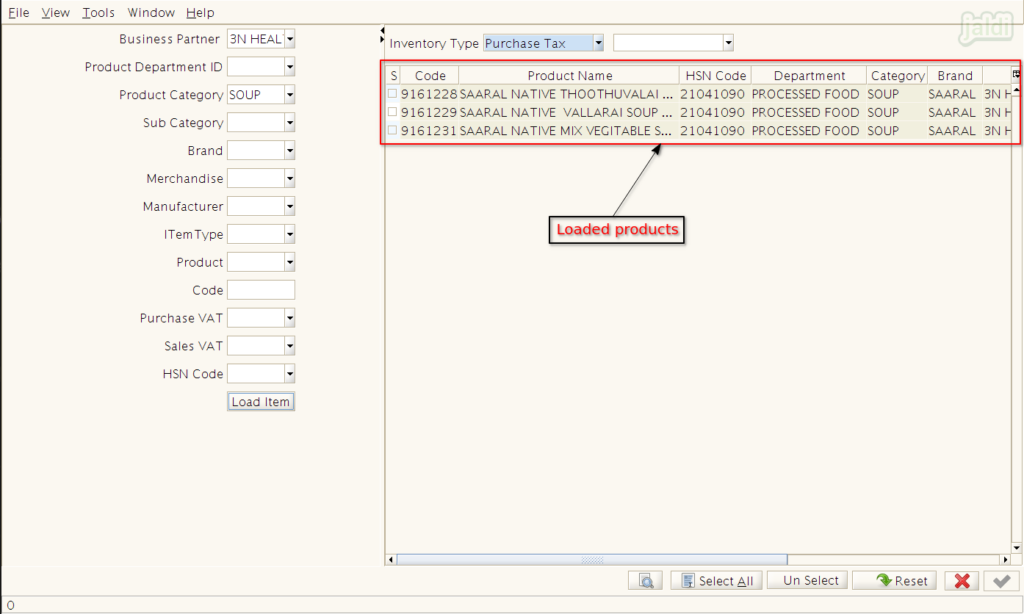Click the table's scroll left arrow
Viewport: 1024px width, 614px height.
tap(391, 560)
